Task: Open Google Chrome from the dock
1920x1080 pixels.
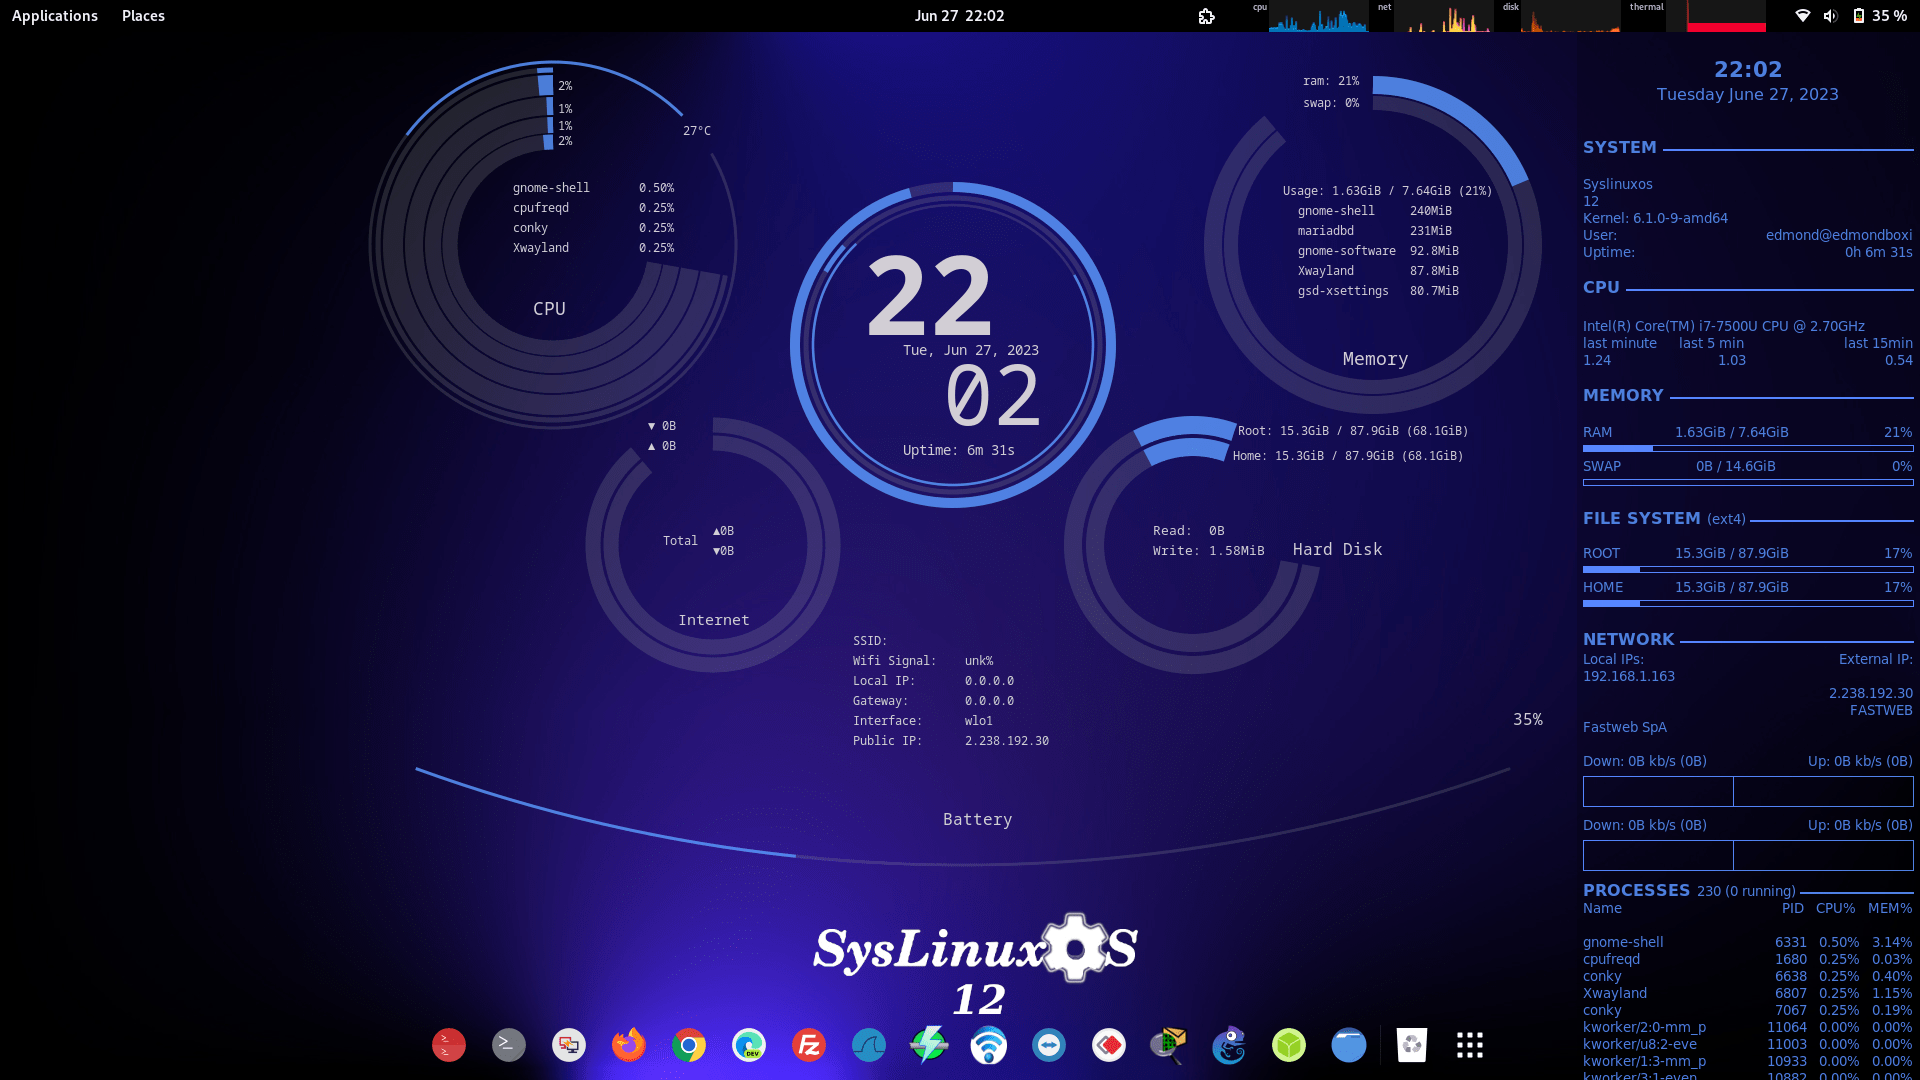Action: [690, 1045]
